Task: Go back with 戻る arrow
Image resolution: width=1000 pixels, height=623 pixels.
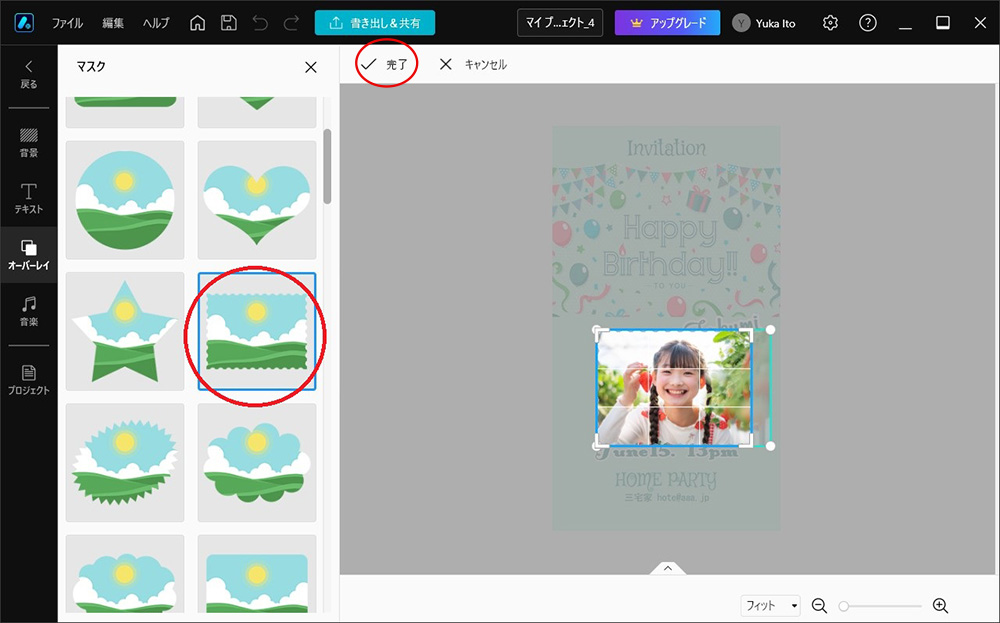Action: click(x=29, y=75)
